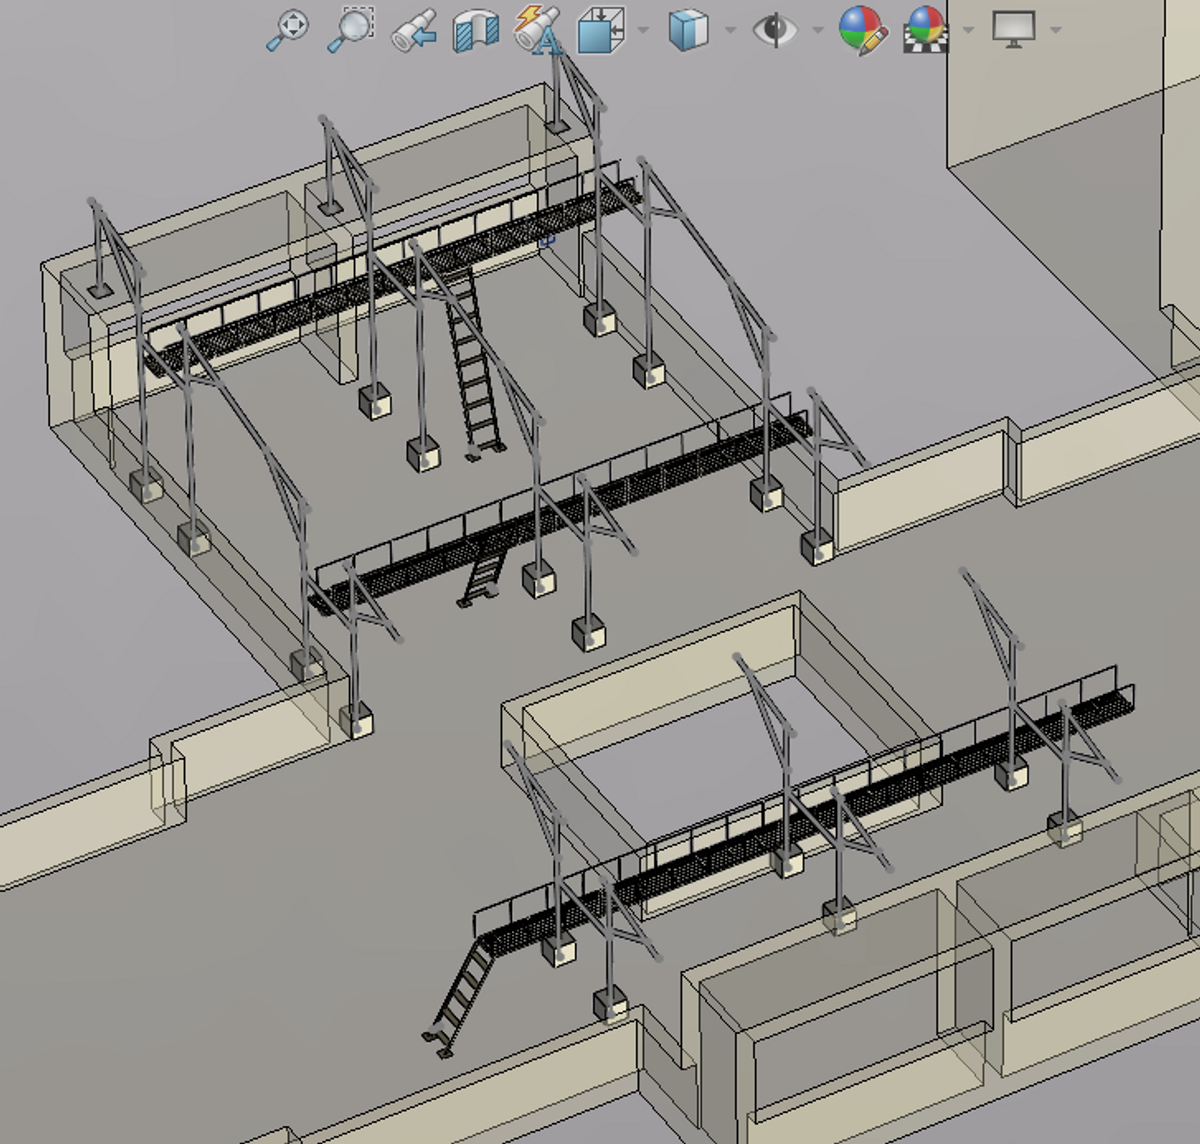1200x1144 pixels.
Task: Toggle the Hide/Show Items eye icon
Action: [x=775, y=30]
